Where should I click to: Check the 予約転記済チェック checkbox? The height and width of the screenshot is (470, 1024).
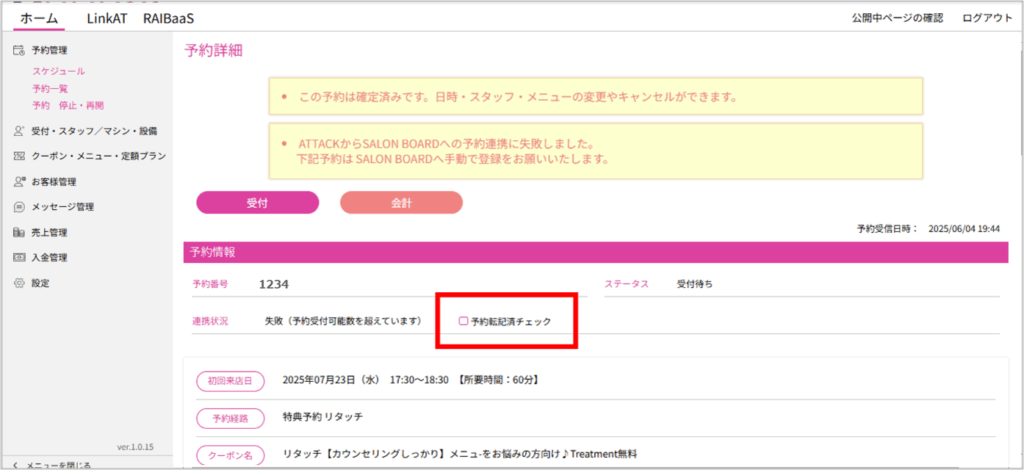(x=463, y=322)
